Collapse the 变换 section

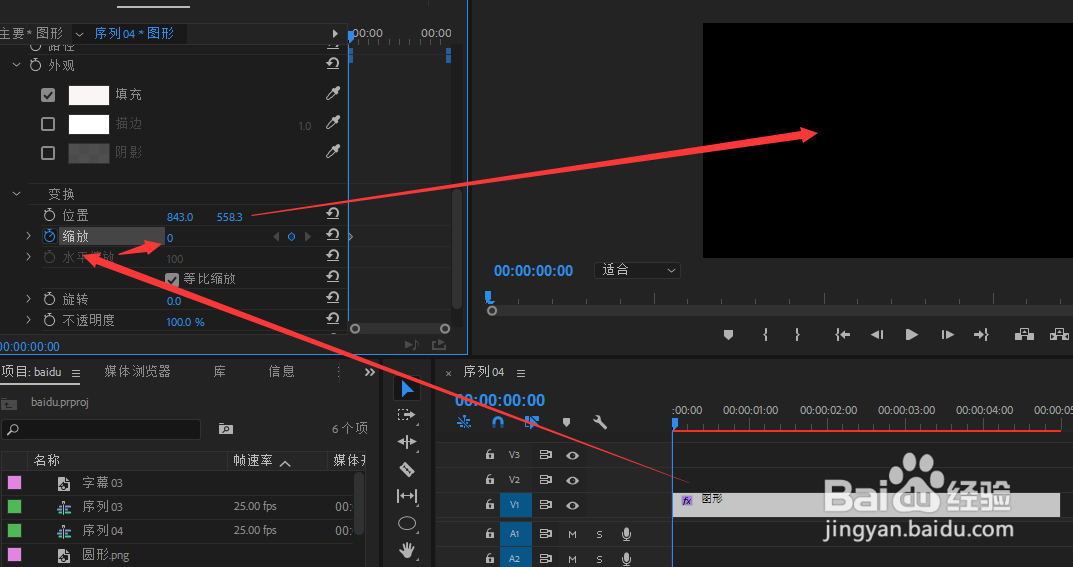(16, 194)
